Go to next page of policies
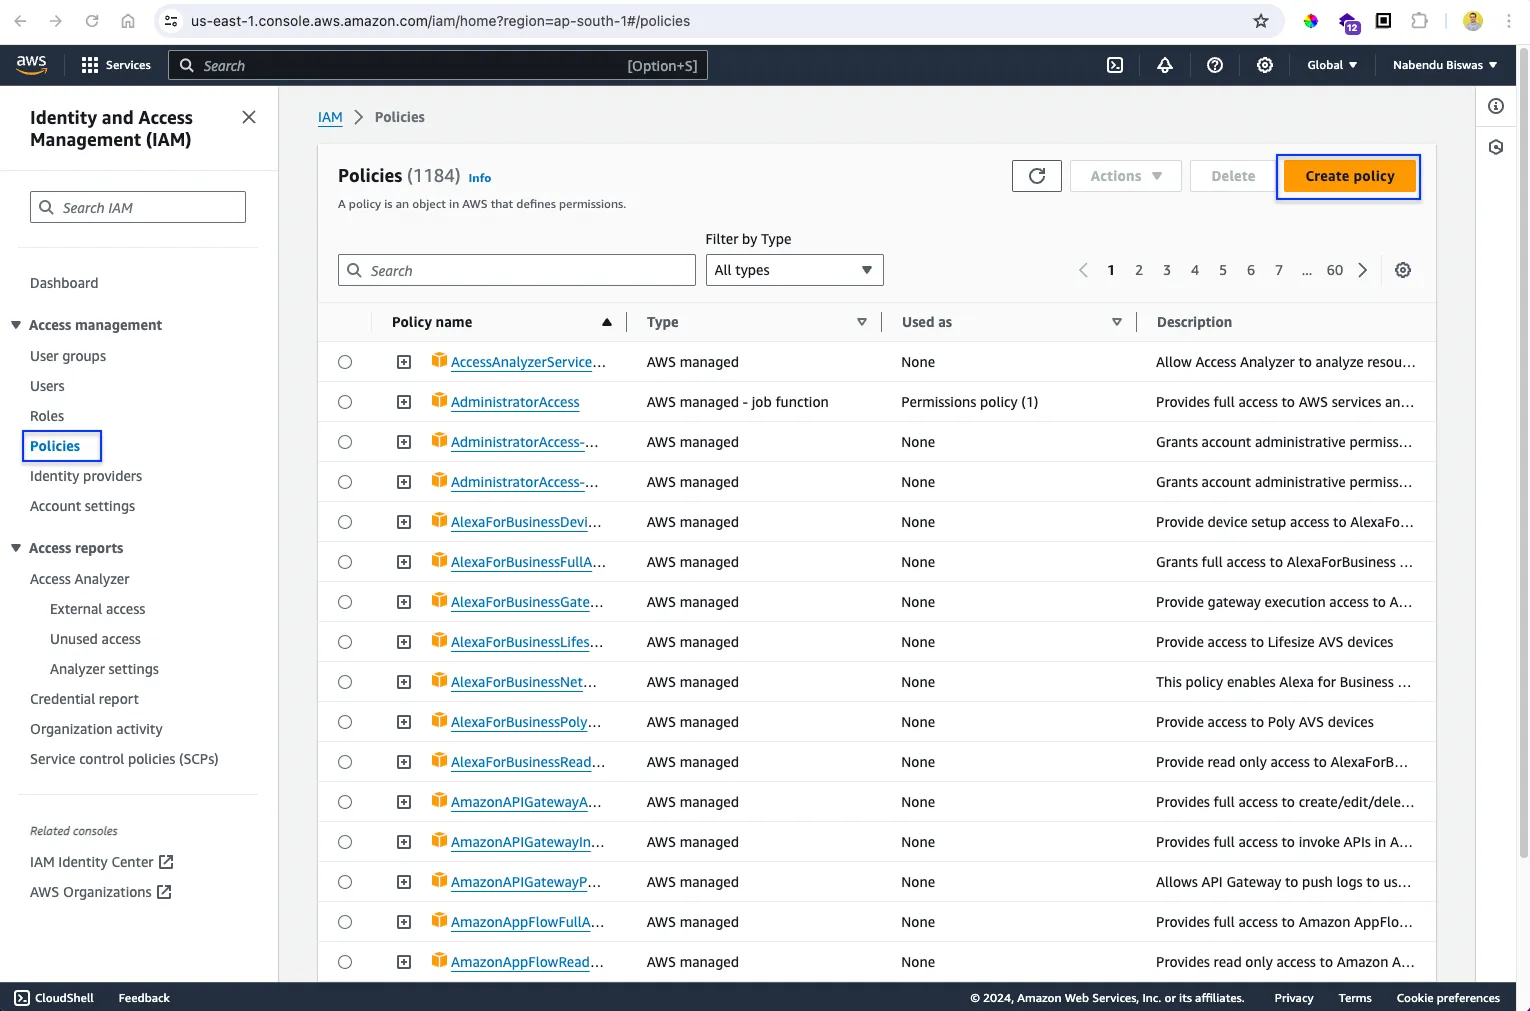This screenshot has width=1530, height=1011. [x=1362, y=270]
